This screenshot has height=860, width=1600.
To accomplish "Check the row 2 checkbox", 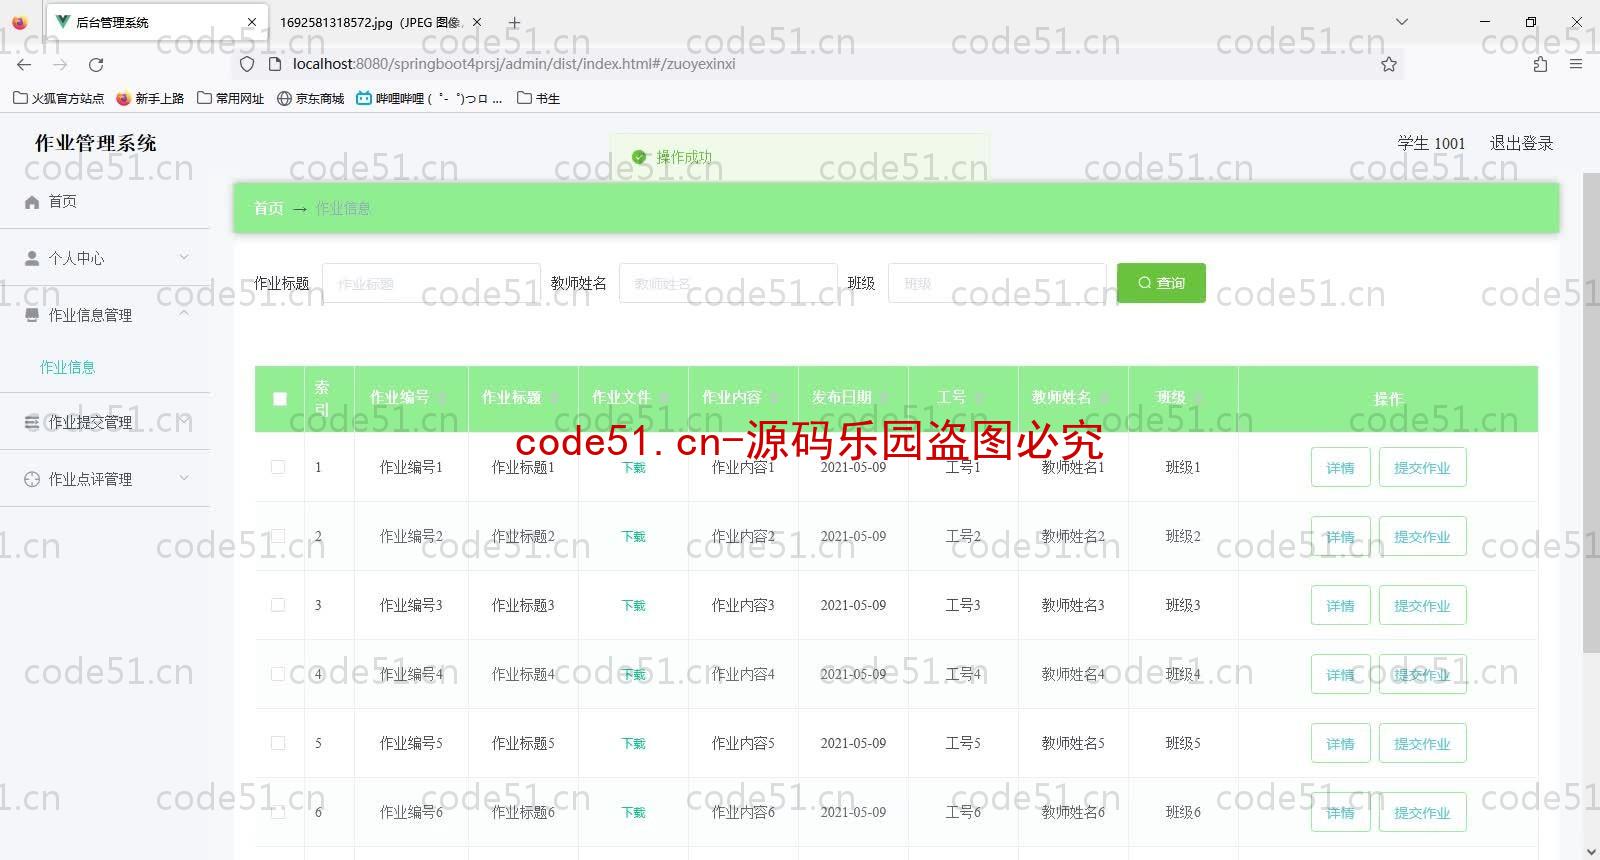I will [x=278, y=536].
